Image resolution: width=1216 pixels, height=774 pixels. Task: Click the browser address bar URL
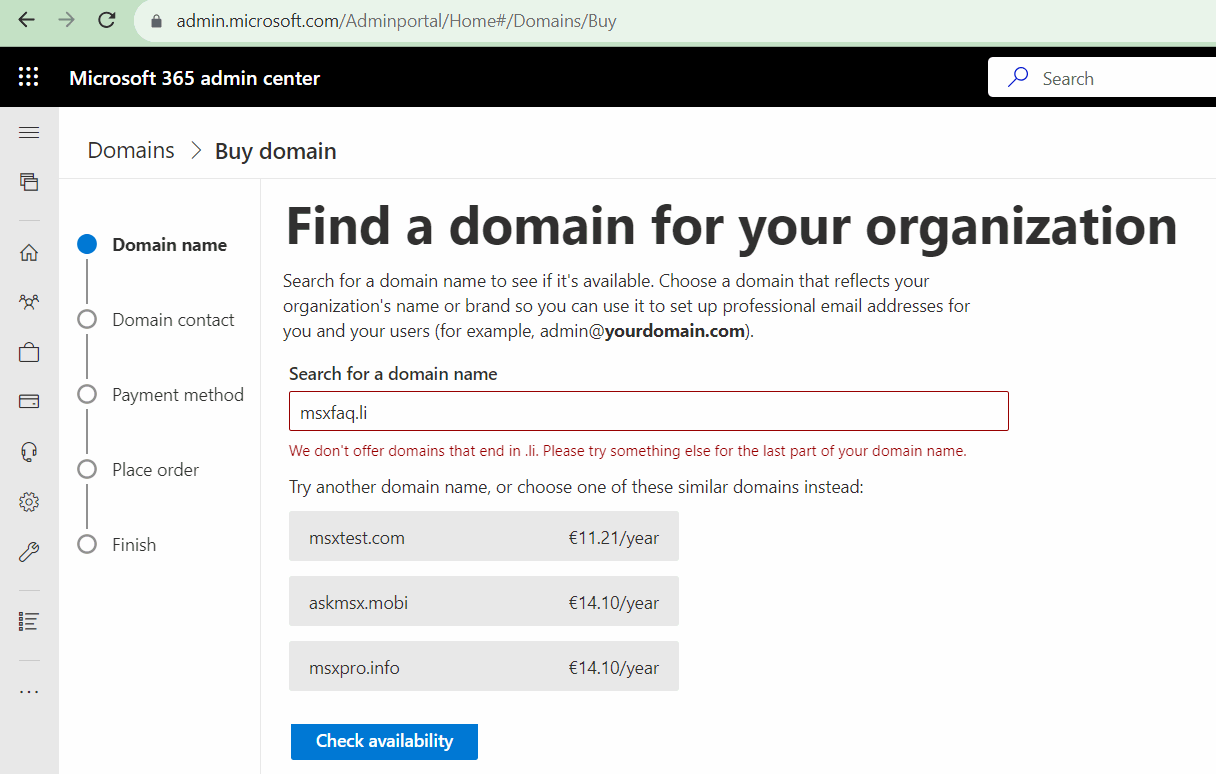tap(396, 21)
